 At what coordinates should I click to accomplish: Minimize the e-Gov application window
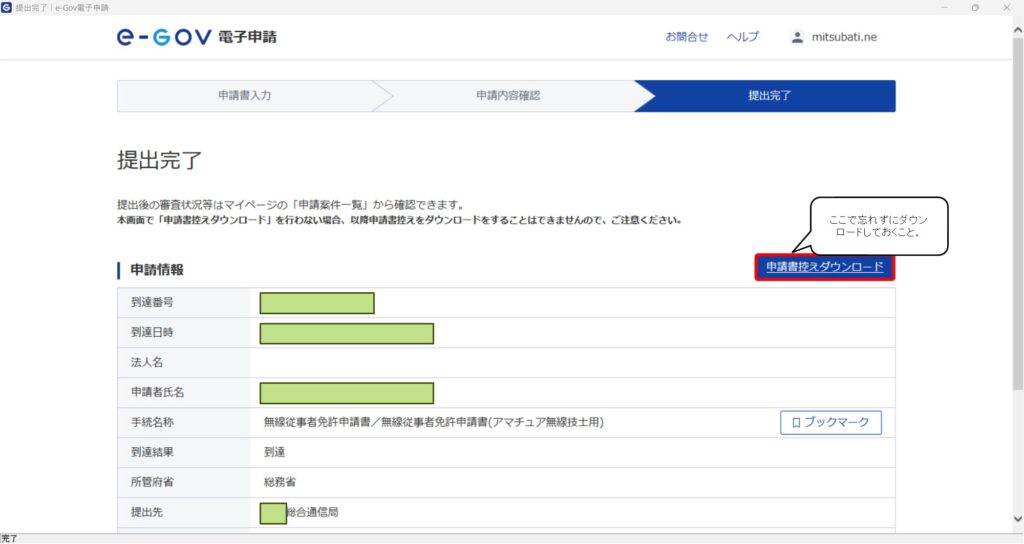tap(946, 7)
